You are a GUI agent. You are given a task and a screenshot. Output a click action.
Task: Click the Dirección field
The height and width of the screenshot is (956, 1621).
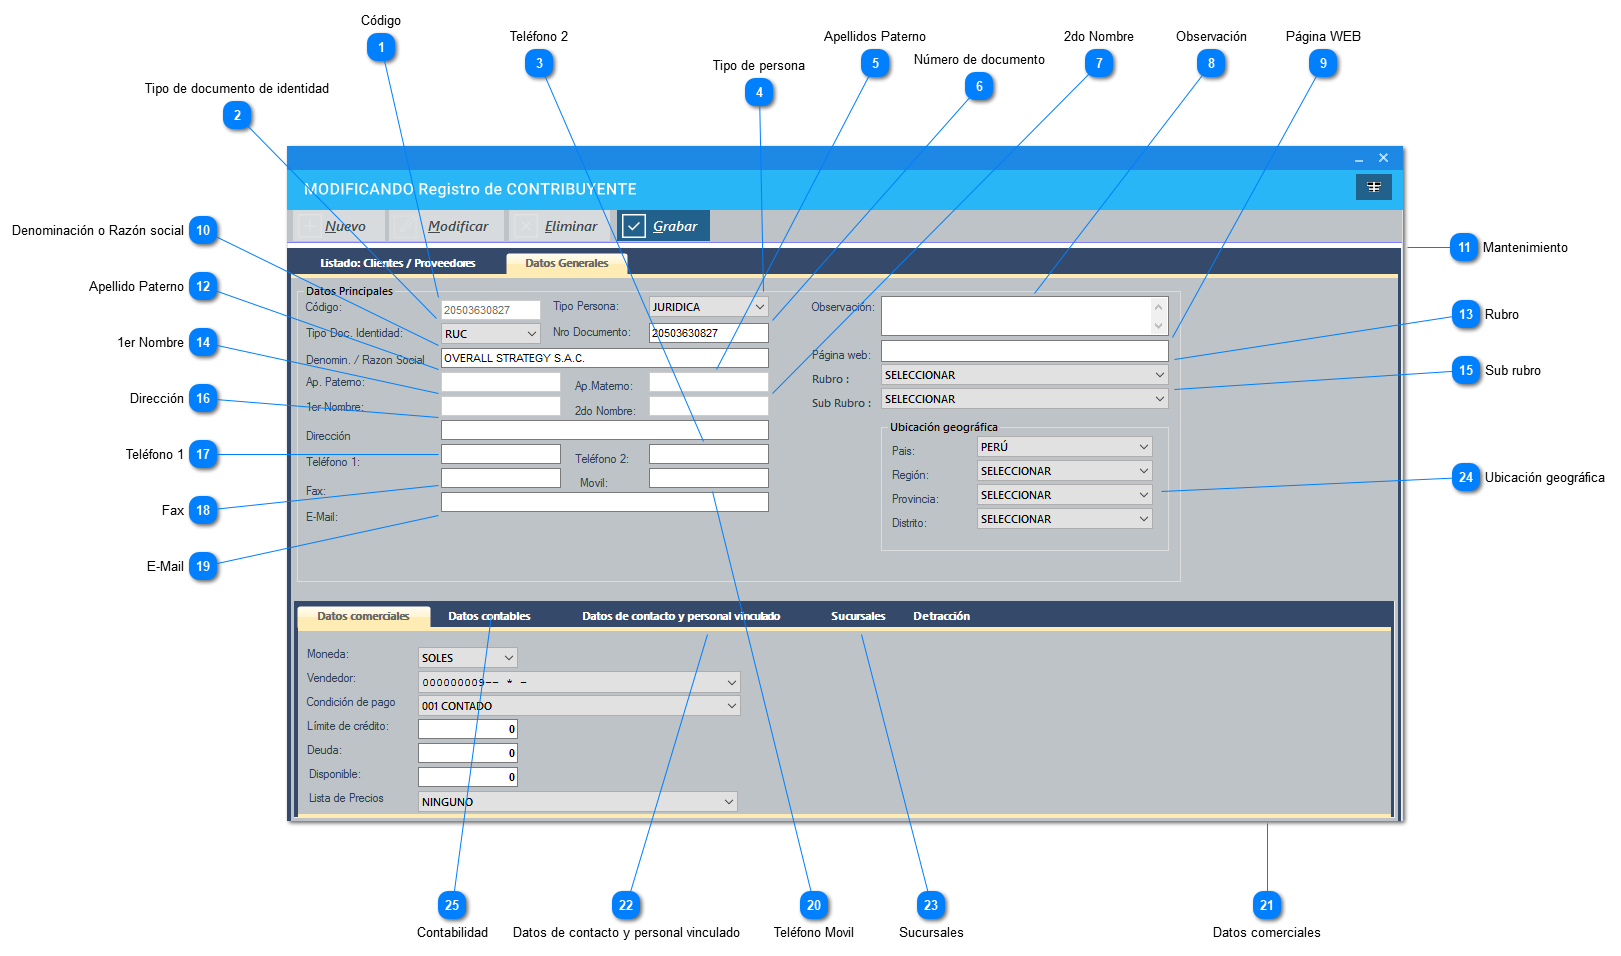(605, 430)
